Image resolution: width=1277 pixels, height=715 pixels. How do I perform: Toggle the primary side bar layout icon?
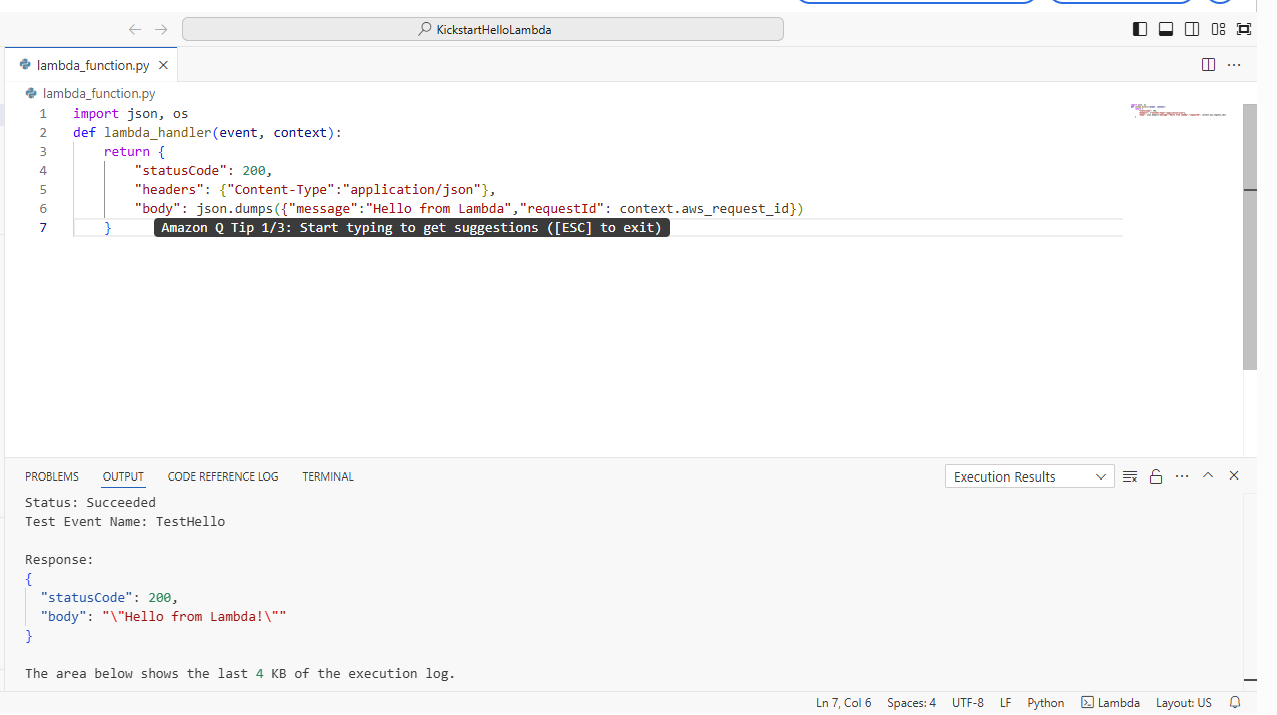pyautogui.click(x=1140, y=29)
